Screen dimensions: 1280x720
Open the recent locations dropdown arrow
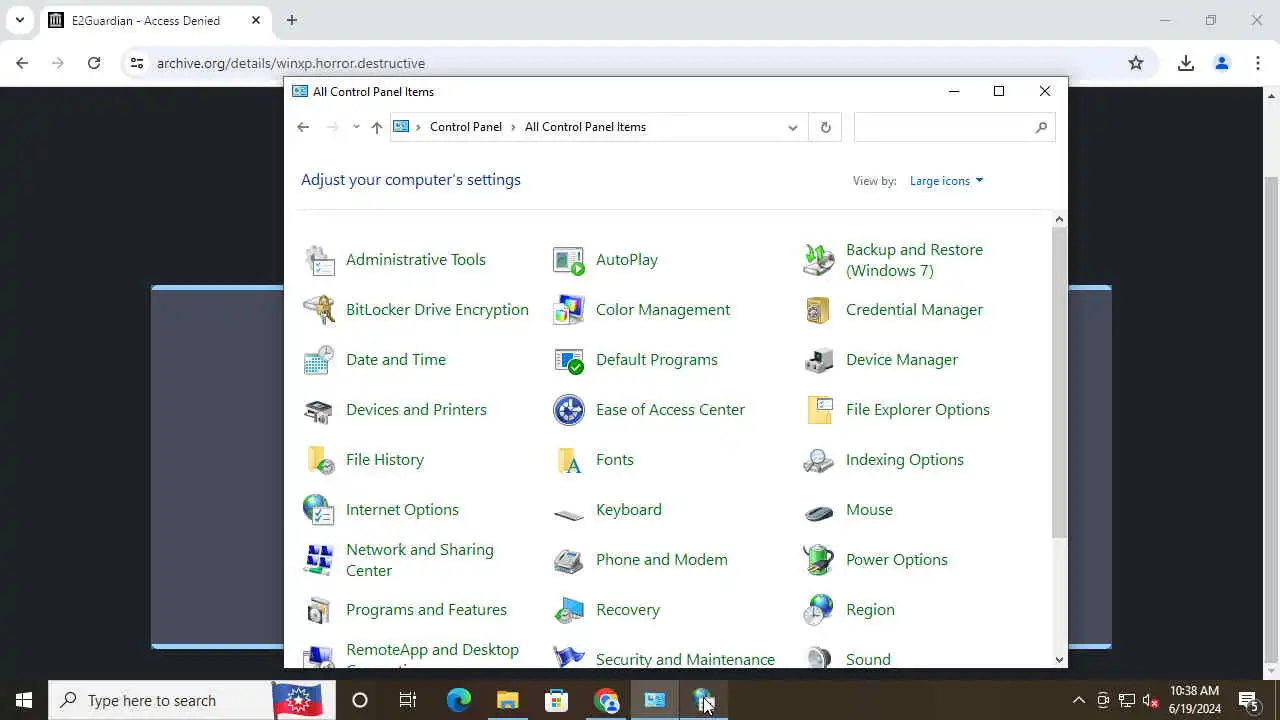pos(356,127)
